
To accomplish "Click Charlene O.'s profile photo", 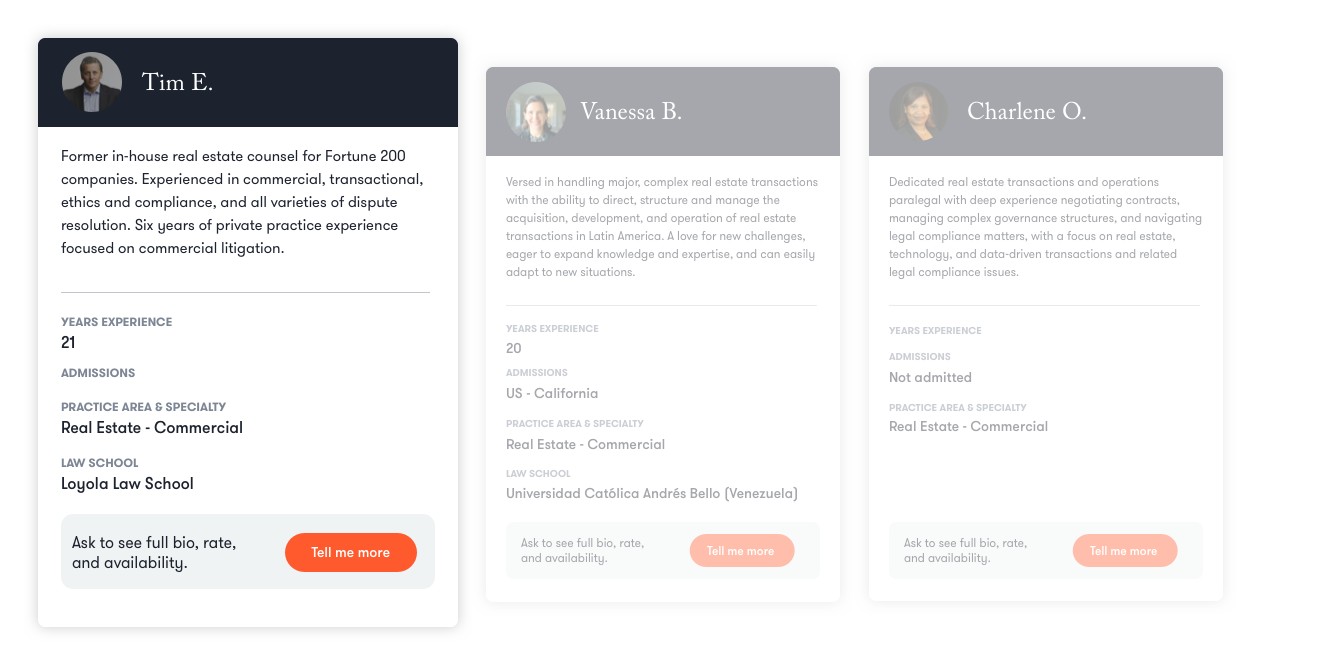I will pyautogui.click(x=918, y=112).
